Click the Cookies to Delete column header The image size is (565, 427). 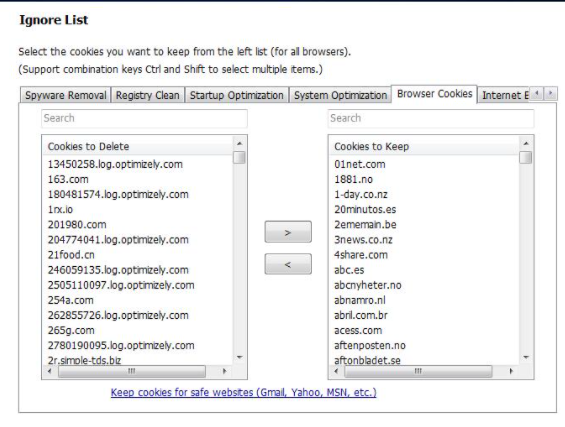[x=138, y=146]
